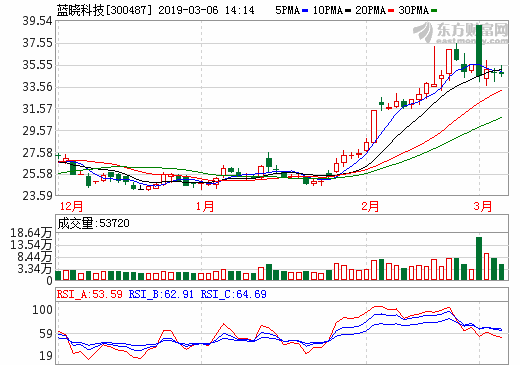Click the green 30PMA legend swatch
Image resolution: width=520 pixels, height=365 pixels.
point(434,11)
